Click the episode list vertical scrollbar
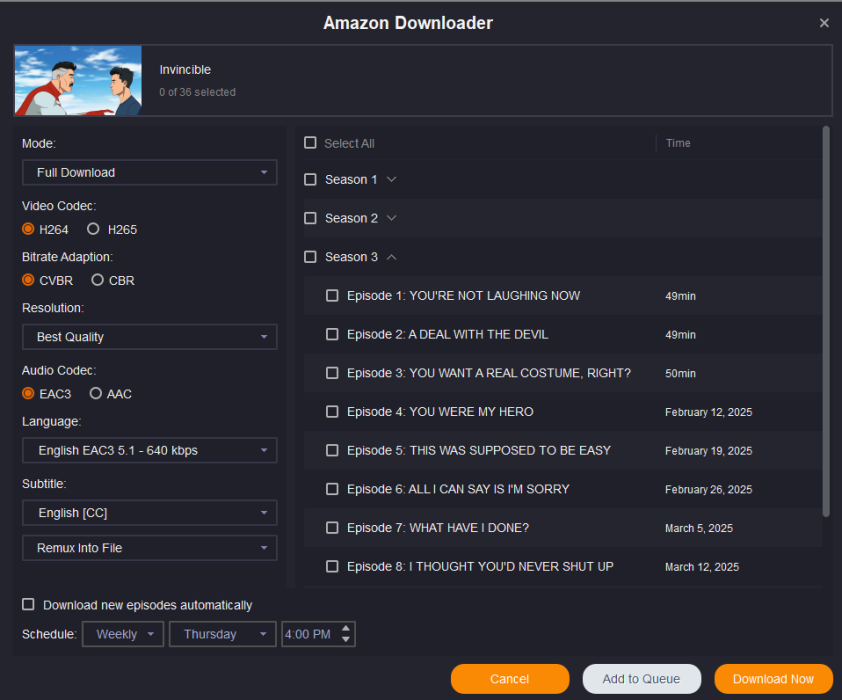842x700 pixels. (x=826, y=322)
